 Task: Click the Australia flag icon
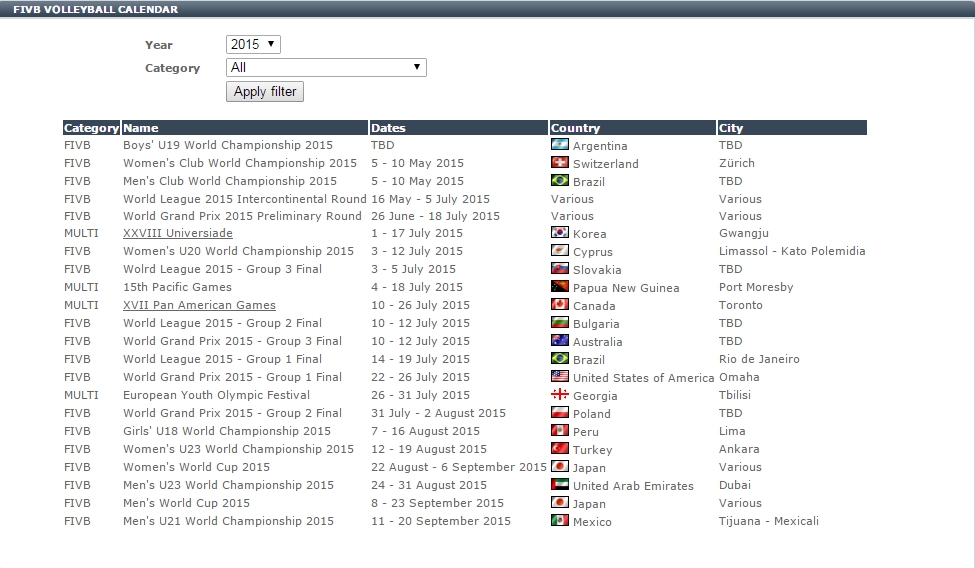(560, 341)
